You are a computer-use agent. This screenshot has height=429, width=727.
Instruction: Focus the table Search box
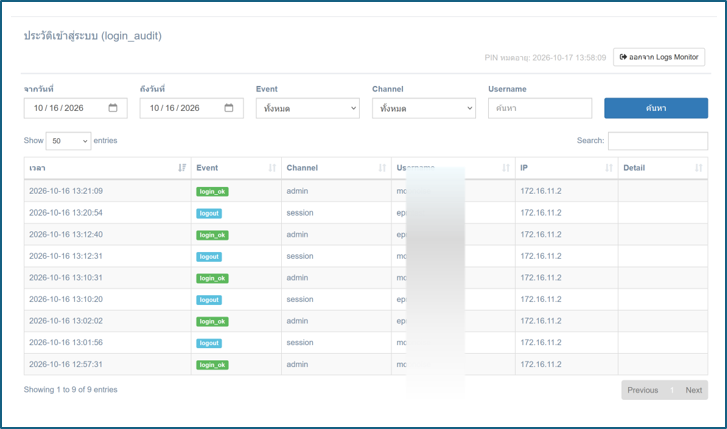(x=658, y=141)
